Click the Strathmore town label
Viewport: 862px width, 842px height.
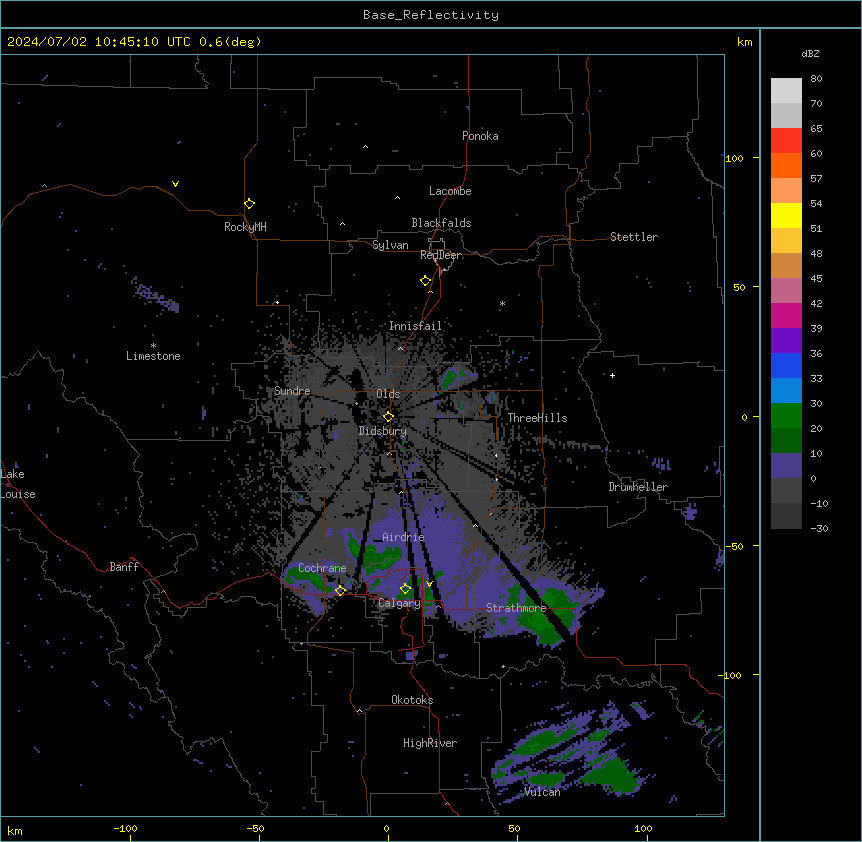click(516, 608)
